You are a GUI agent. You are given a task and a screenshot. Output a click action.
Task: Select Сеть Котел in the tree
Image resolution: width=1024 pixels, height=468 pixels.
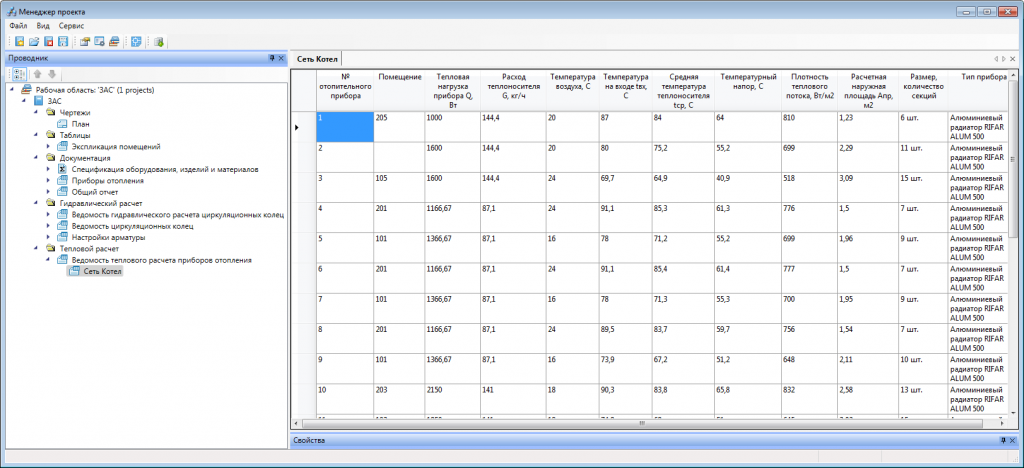tap(103, 272)
